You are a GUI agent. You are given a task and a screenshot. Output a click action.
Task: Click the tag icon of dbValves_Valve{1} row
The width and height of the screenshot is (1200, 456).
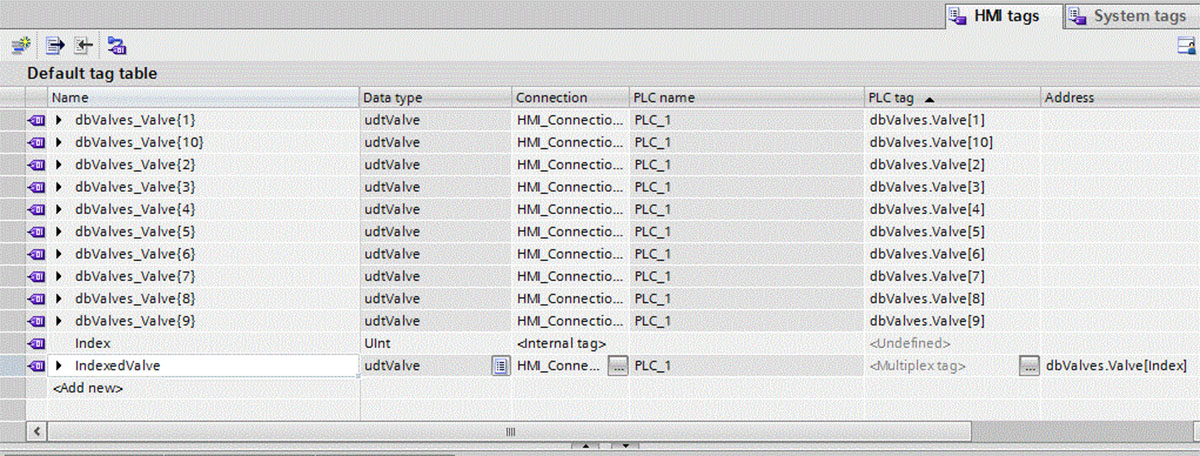(37, 120)
